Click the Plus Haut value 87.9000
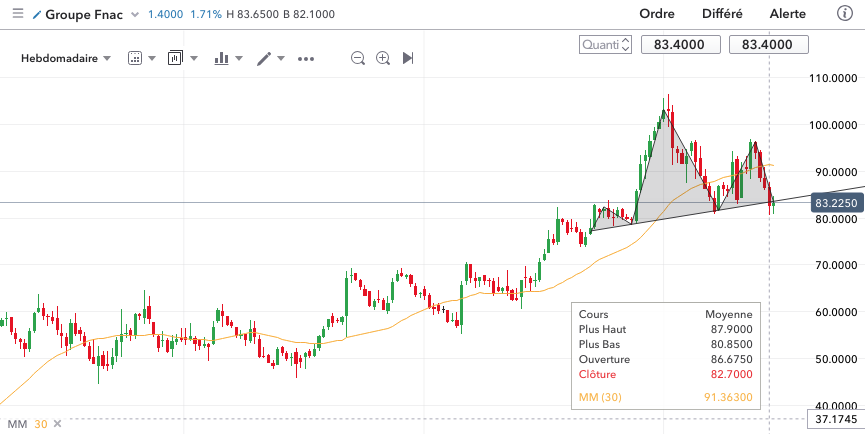The width and height of the screenshot is (865, 434). pyautogui.click(x=731, y=329)
